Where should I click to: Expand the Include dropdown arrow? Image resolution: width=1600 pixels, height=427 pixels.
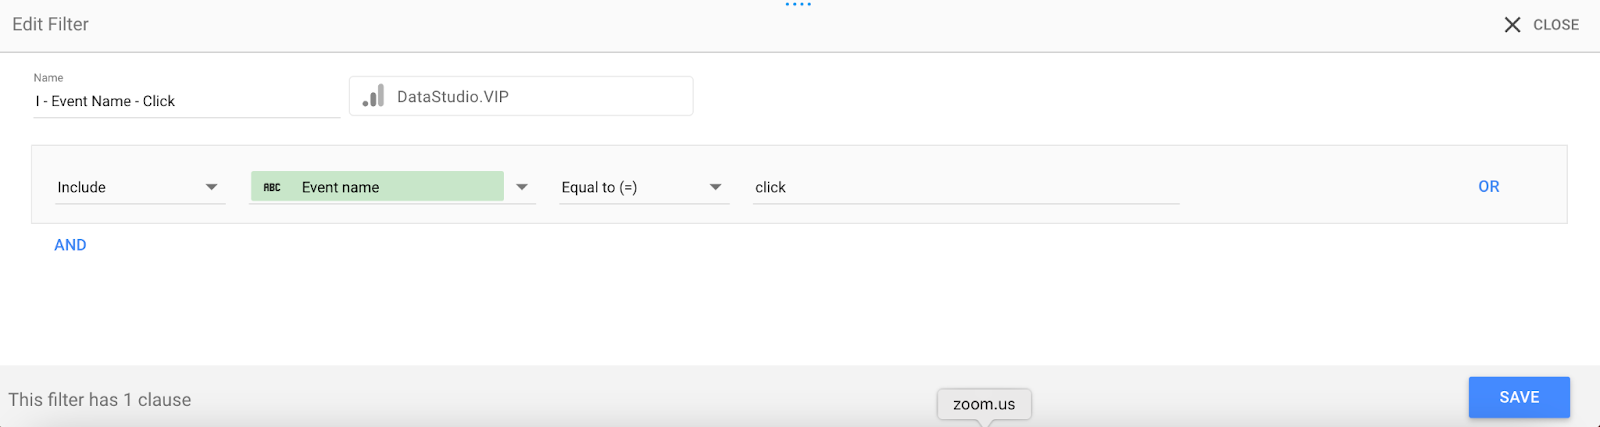tap(211, 187)
